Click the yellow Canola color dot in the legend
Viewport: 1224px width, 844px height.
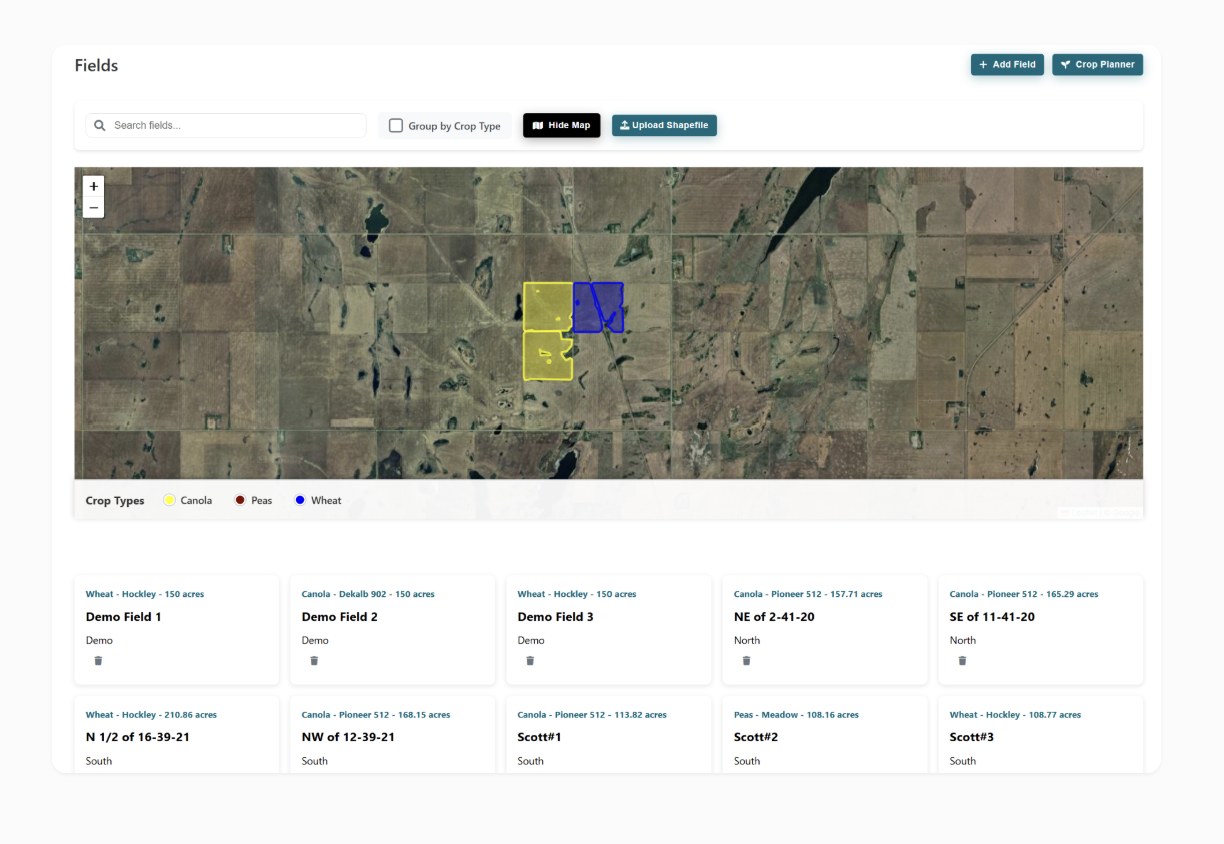(x=169, y=499)
